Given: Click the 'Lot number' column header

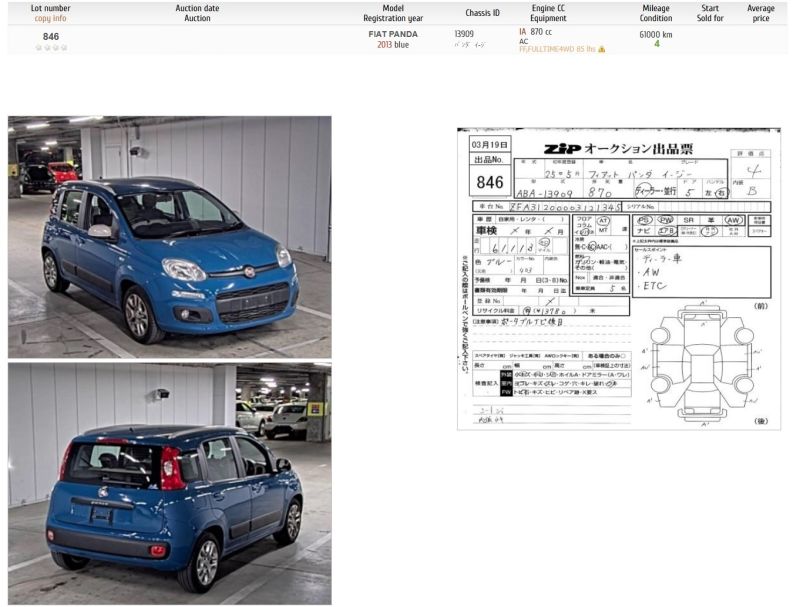Looking at the screenshot, I should tap(51, 9).
